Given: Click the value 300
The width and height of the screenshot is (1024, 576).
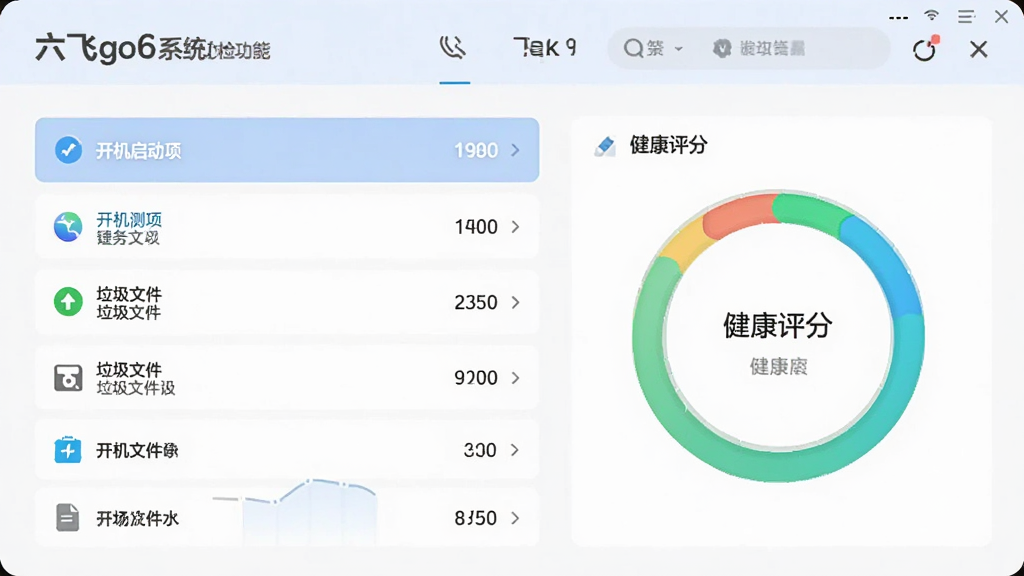Looking at the screenshot, I should click(x=480, y=450).
